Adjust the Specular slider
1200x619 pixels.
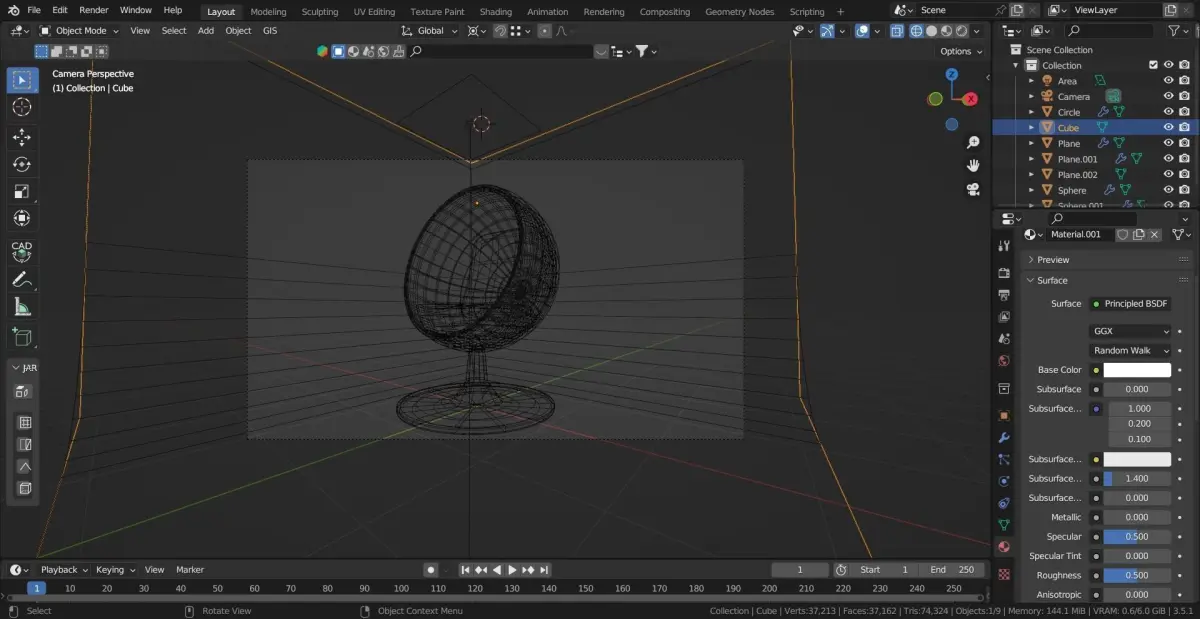pyautogui.click(x=1137, y=537)
